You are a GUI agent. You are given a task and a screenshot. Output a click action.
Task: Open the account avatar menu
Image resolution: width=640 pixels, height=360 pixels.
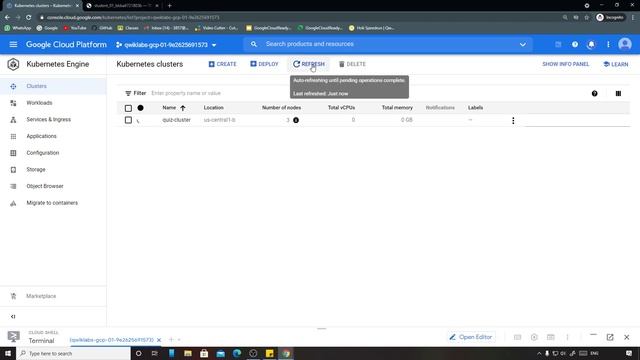pyautogui.click(x=624, y=44)
